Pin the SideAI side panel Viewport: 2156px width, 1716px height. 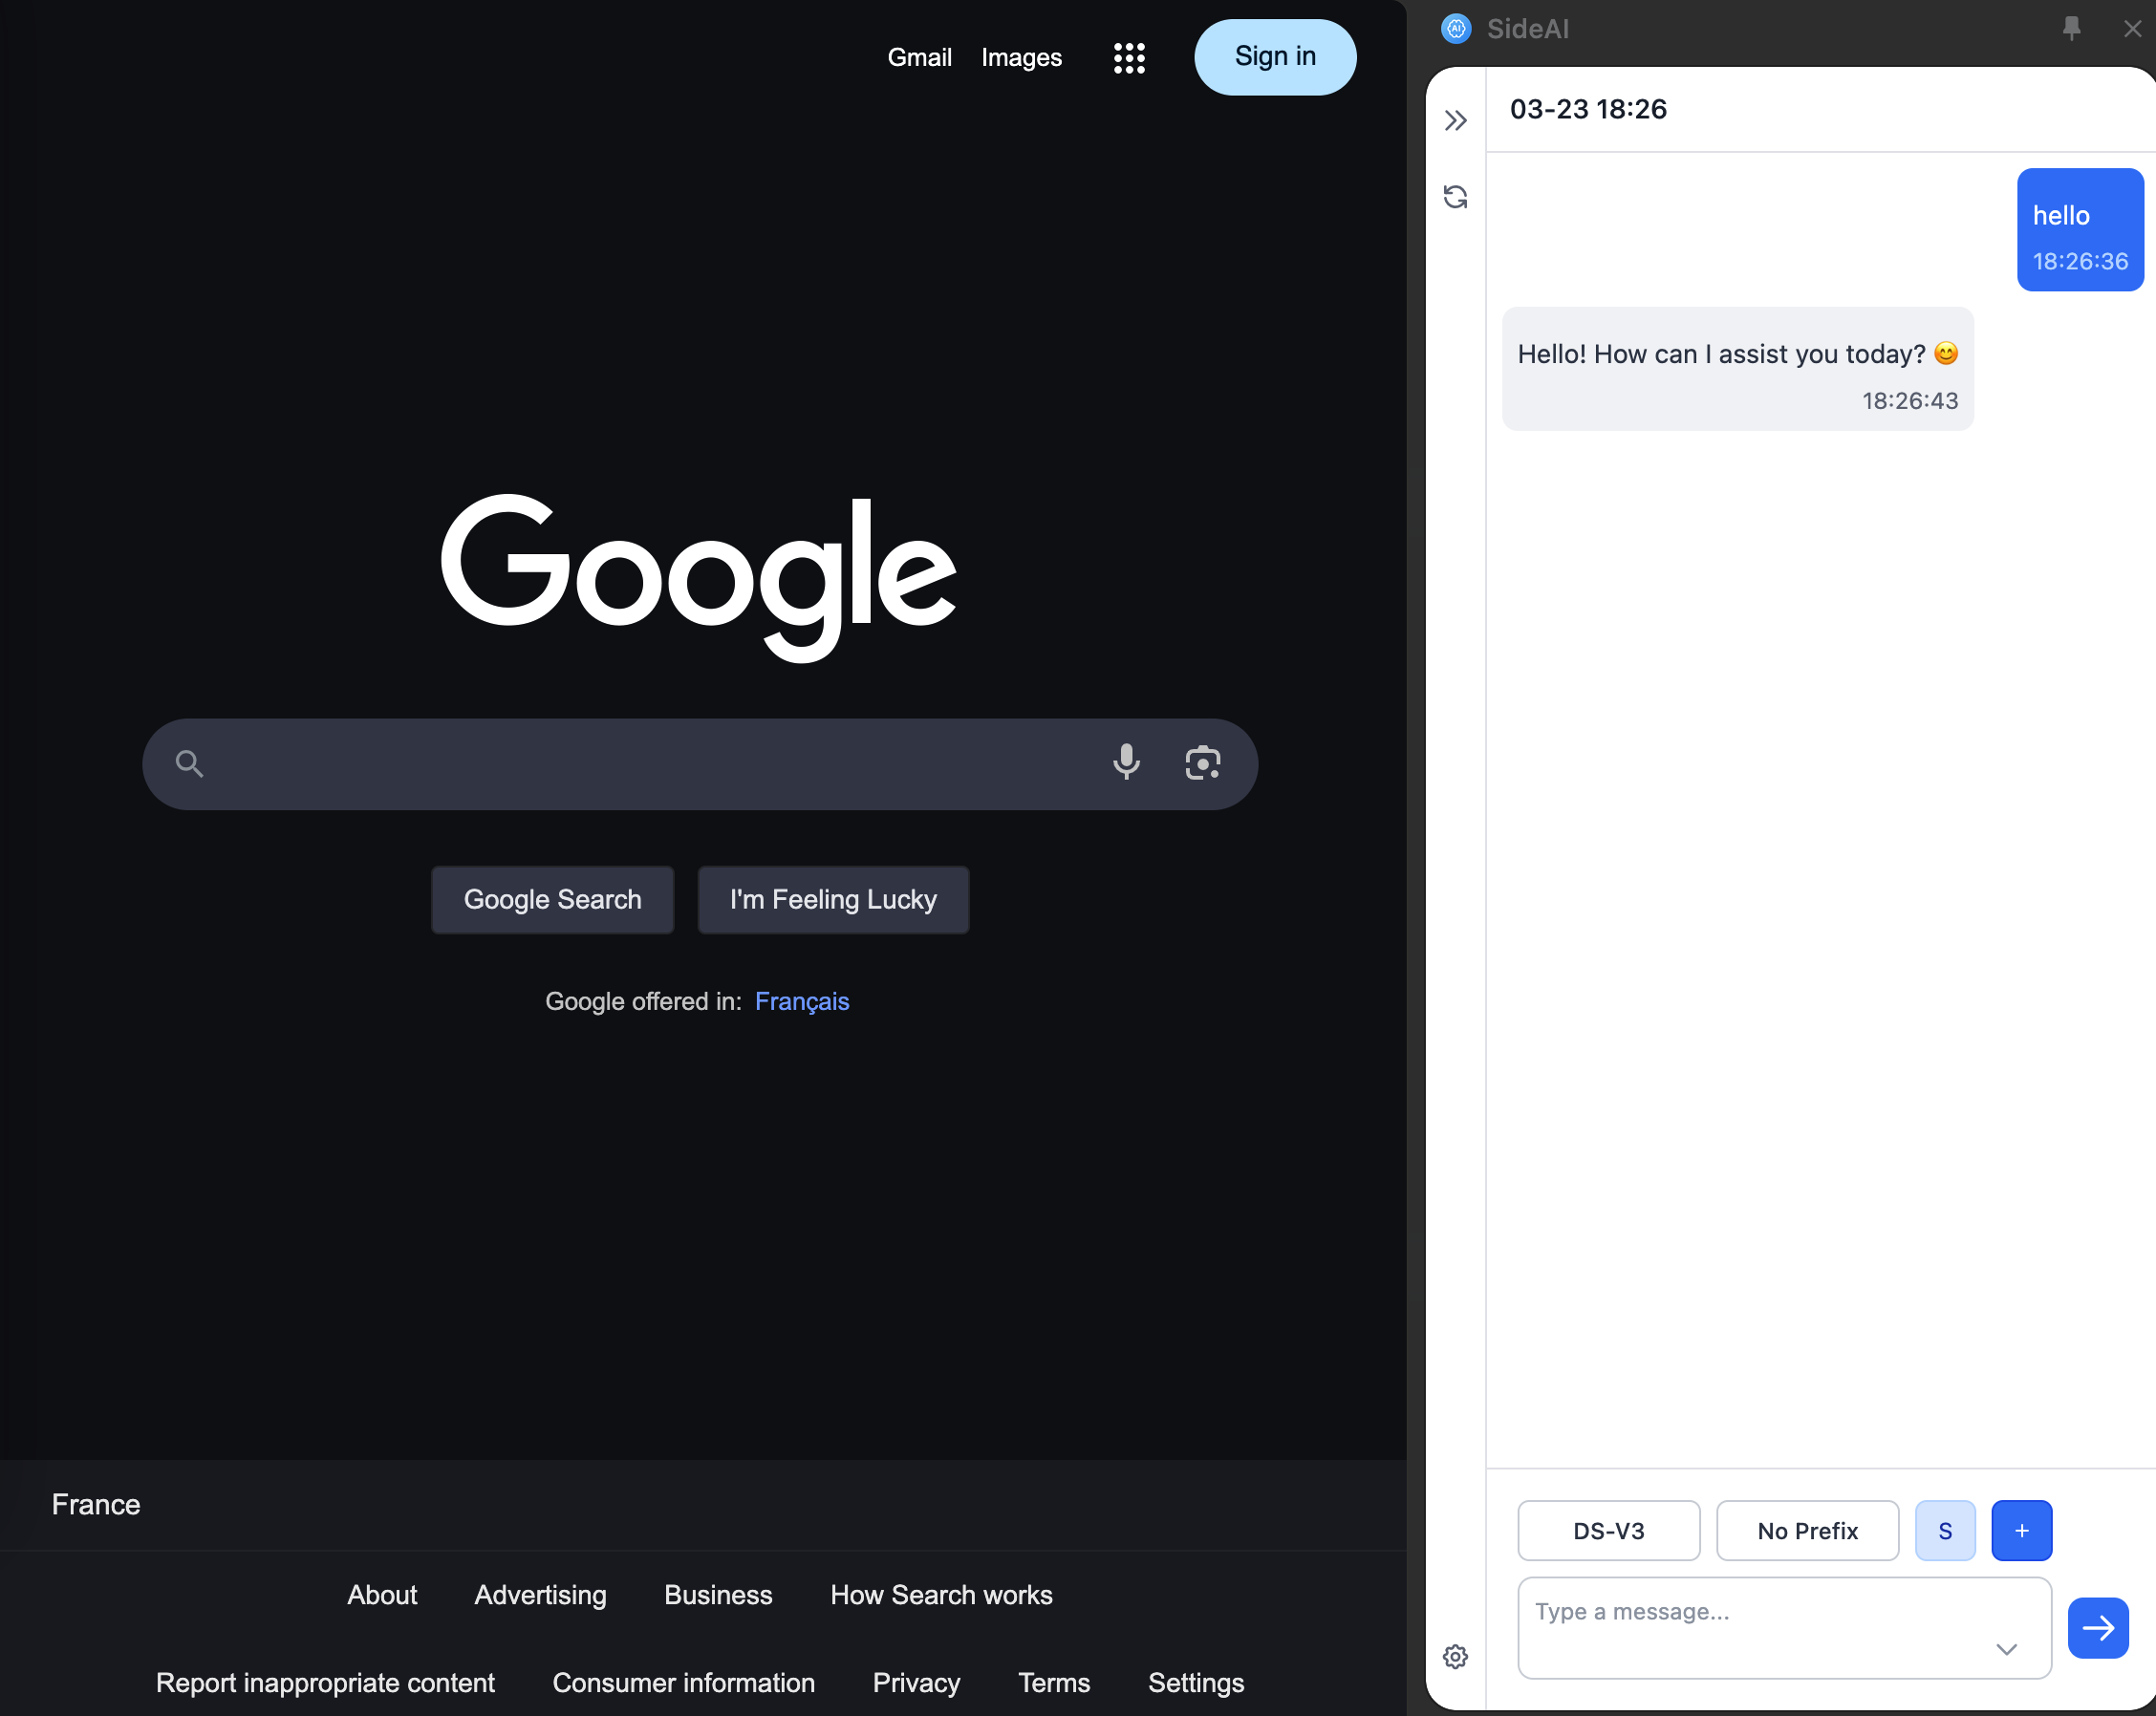coord(2071,29)
